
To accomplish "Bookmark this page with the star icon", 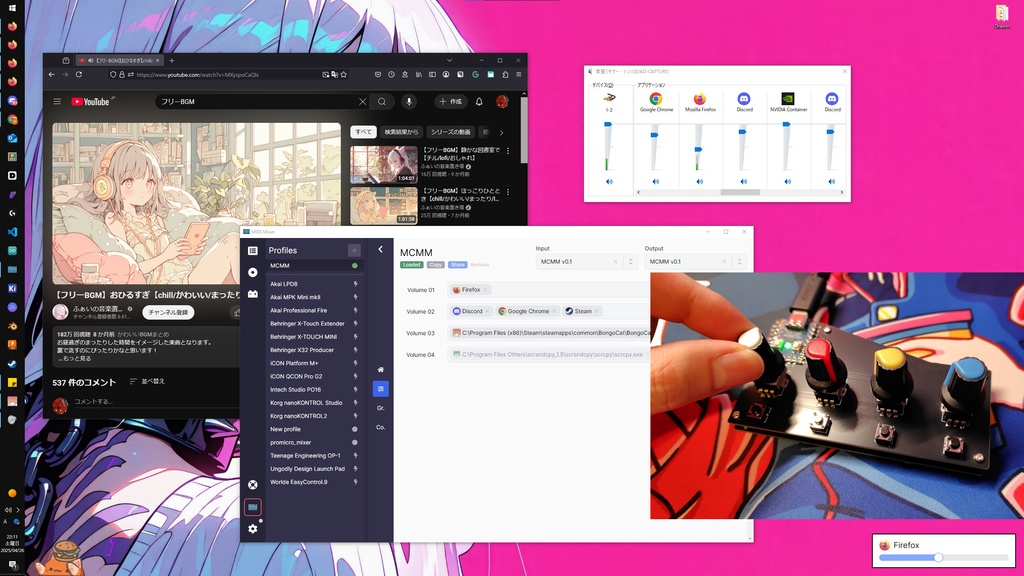I will [344, 75].
